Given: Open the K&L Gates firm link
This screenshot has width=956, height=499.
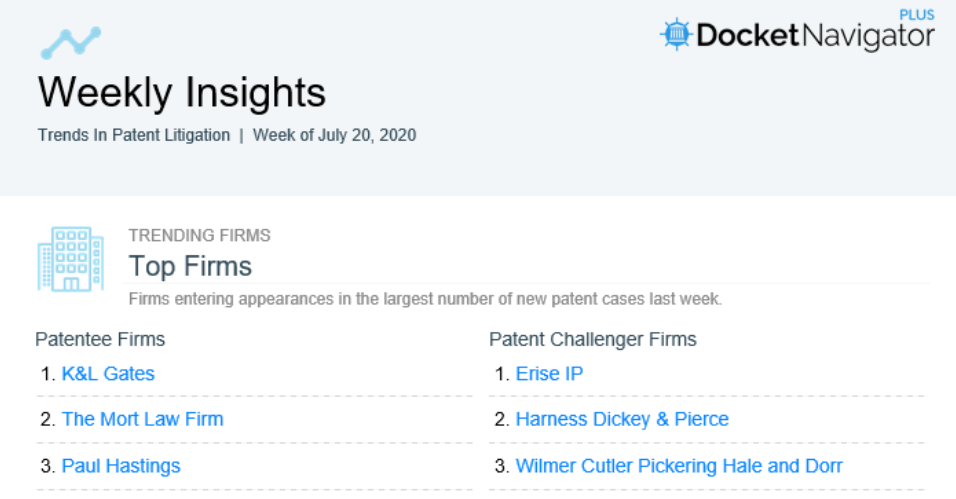Looking at the screenshot, I should [x=108, y=373].
